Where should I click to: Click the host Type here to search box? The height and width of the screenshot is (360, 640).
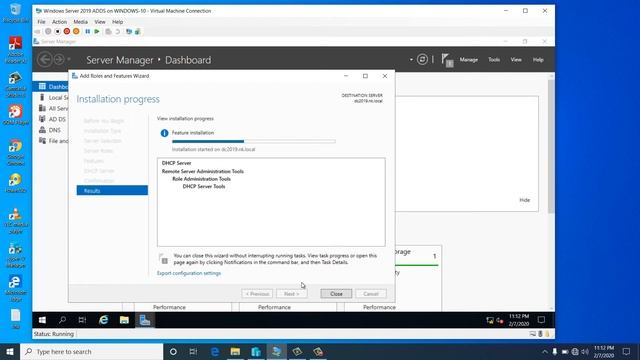(91, 351)
